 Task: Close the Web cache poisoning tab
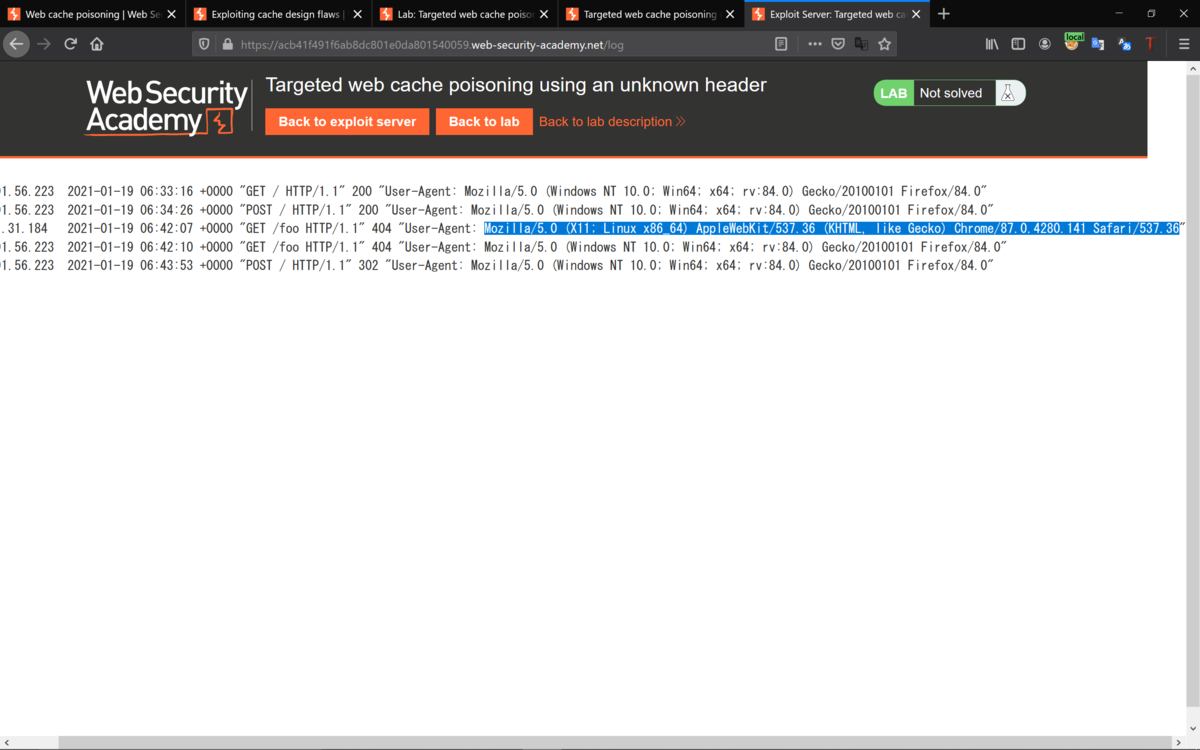click(172, 14)
